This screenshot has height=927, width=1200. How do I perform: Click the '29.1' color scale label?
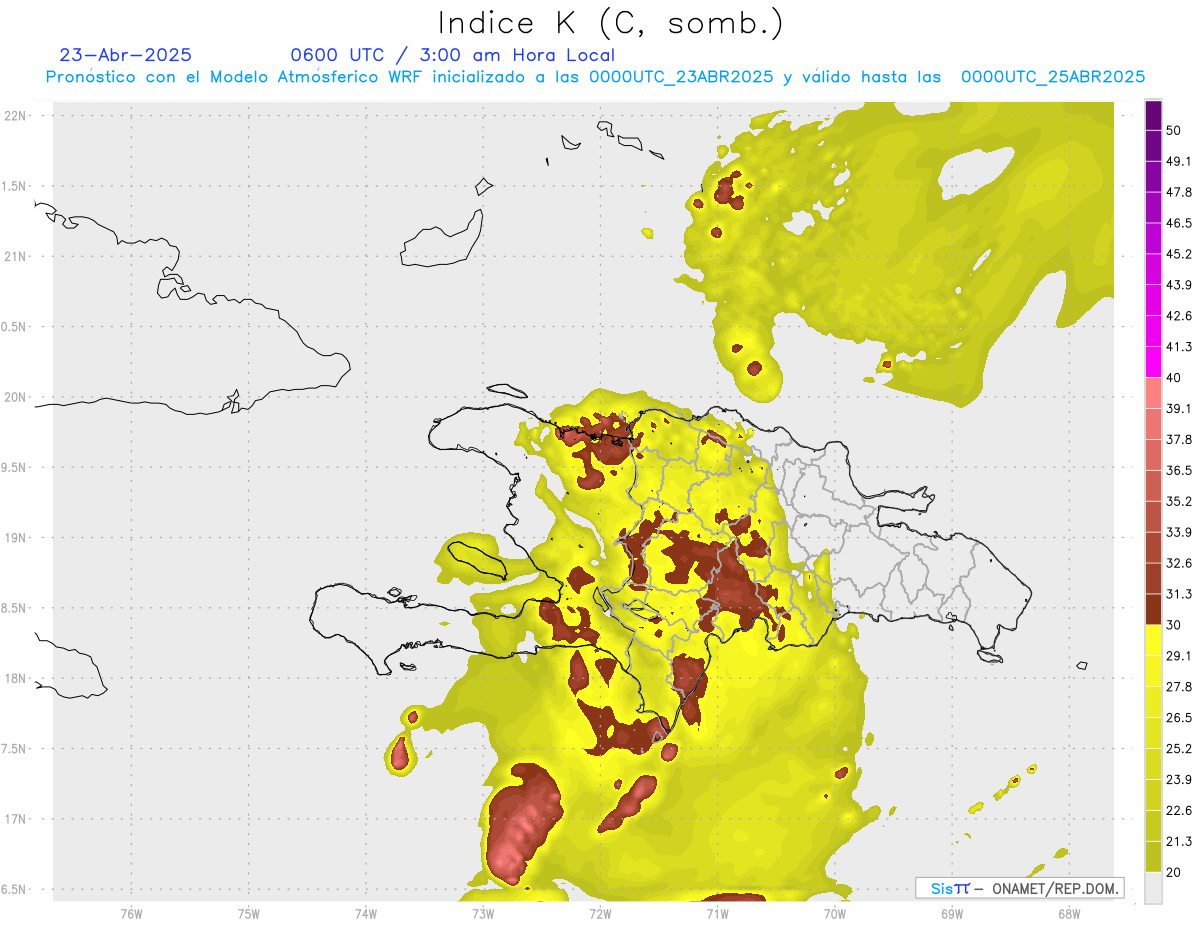click(x=1179, y=656)
